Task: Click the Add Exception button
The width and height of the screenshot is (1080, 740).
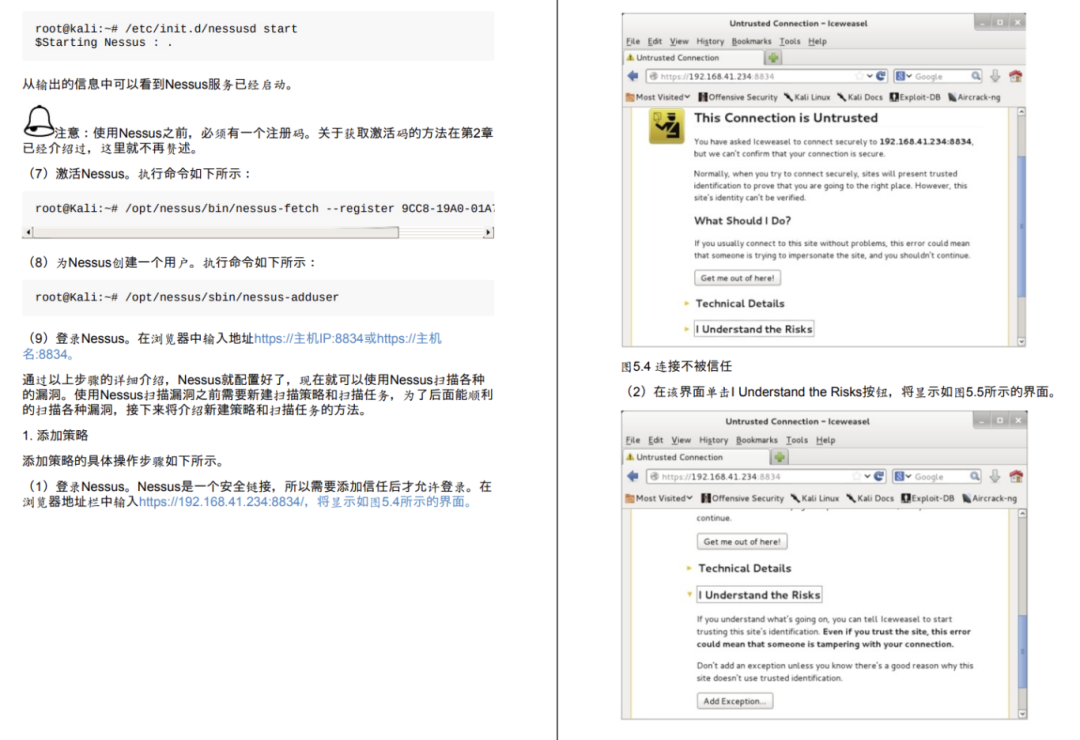Action: [734, 701]
